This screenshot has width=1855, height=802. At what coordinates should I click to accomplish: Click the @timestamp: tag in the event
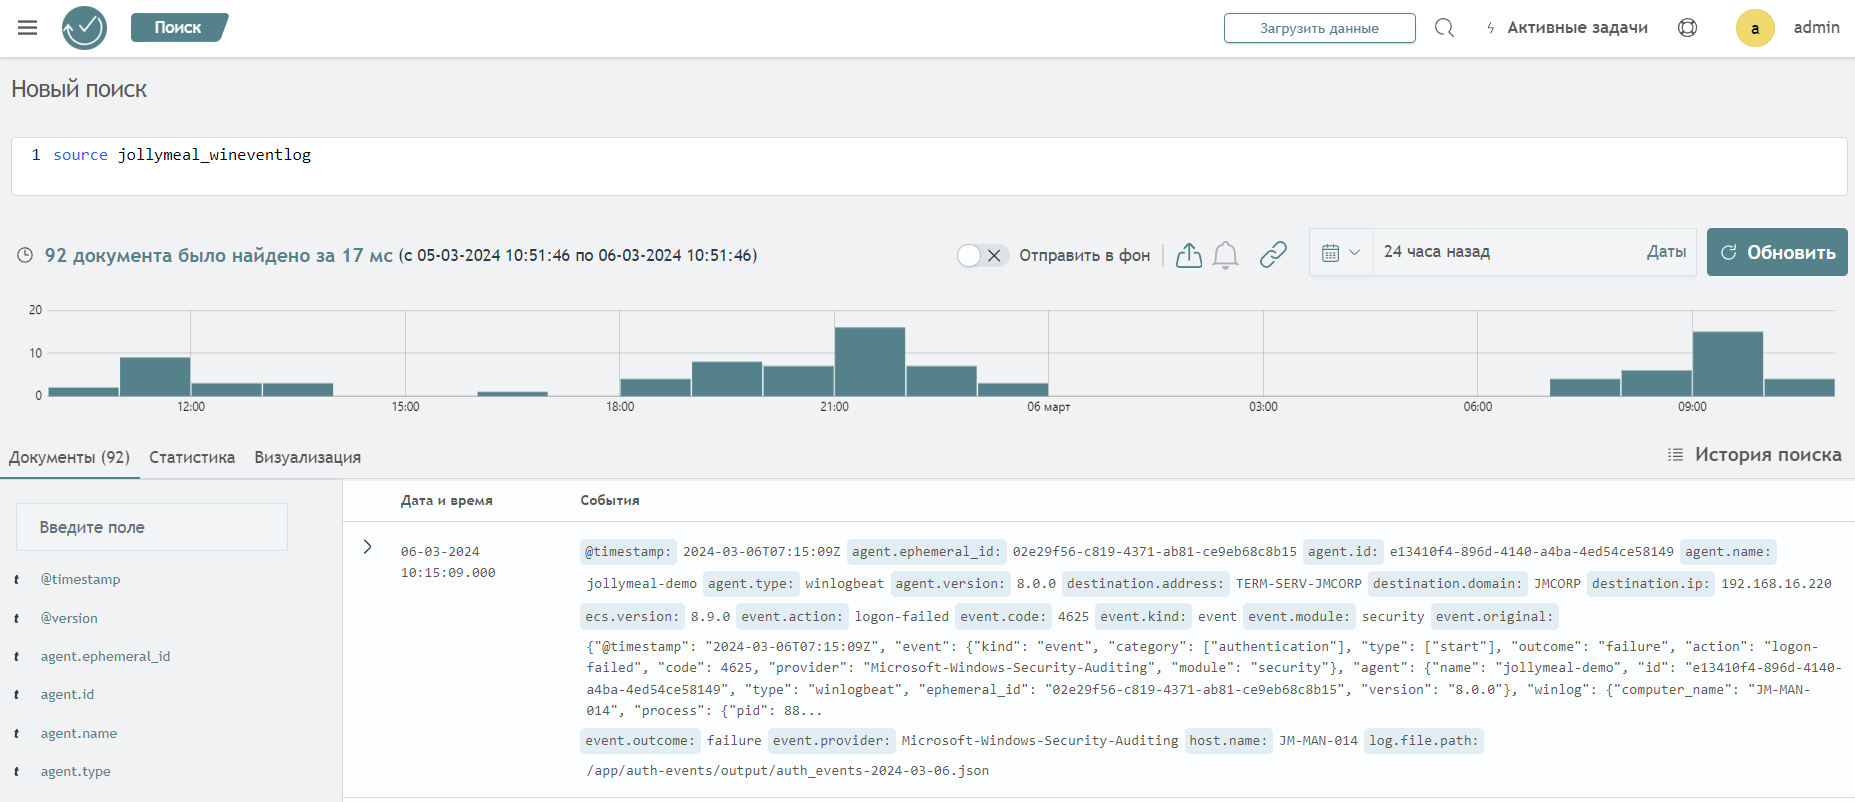628,552
